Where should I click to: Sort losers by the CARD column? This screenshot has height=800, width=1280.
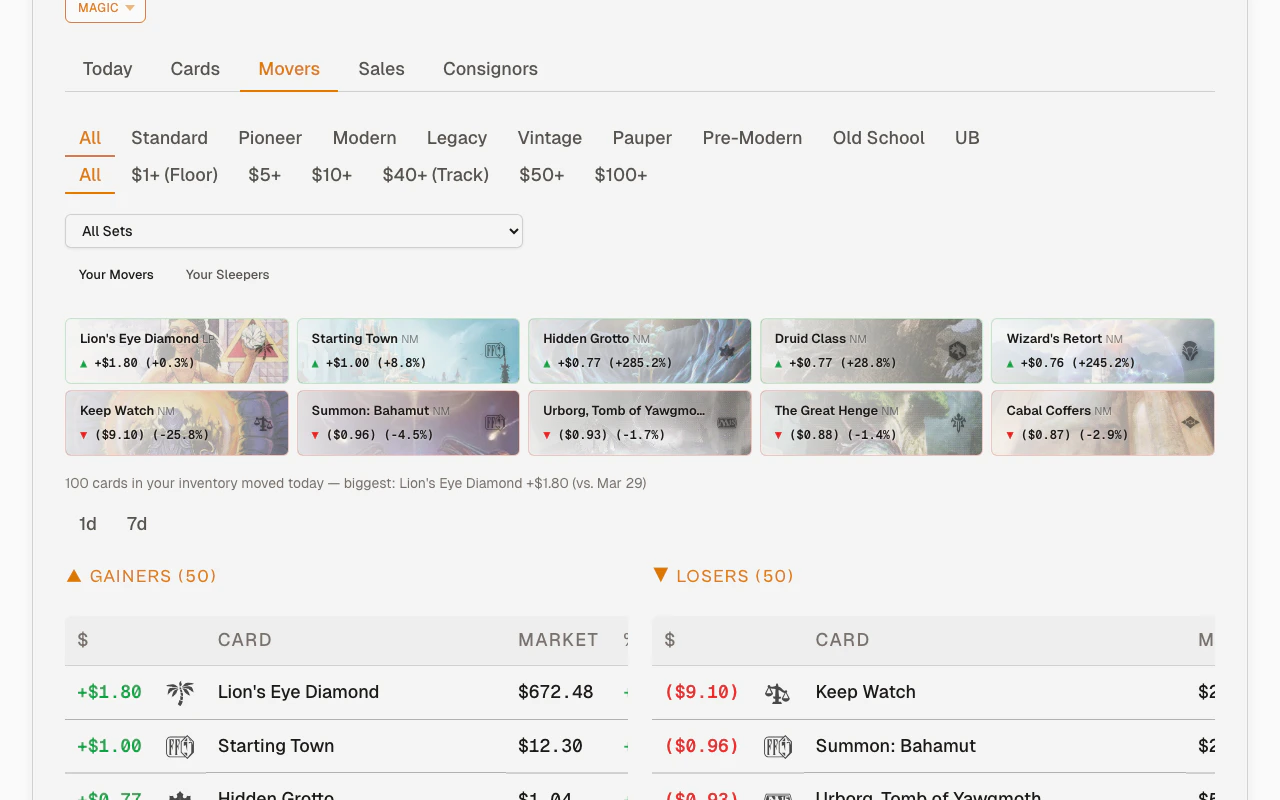tap(842, 640)
